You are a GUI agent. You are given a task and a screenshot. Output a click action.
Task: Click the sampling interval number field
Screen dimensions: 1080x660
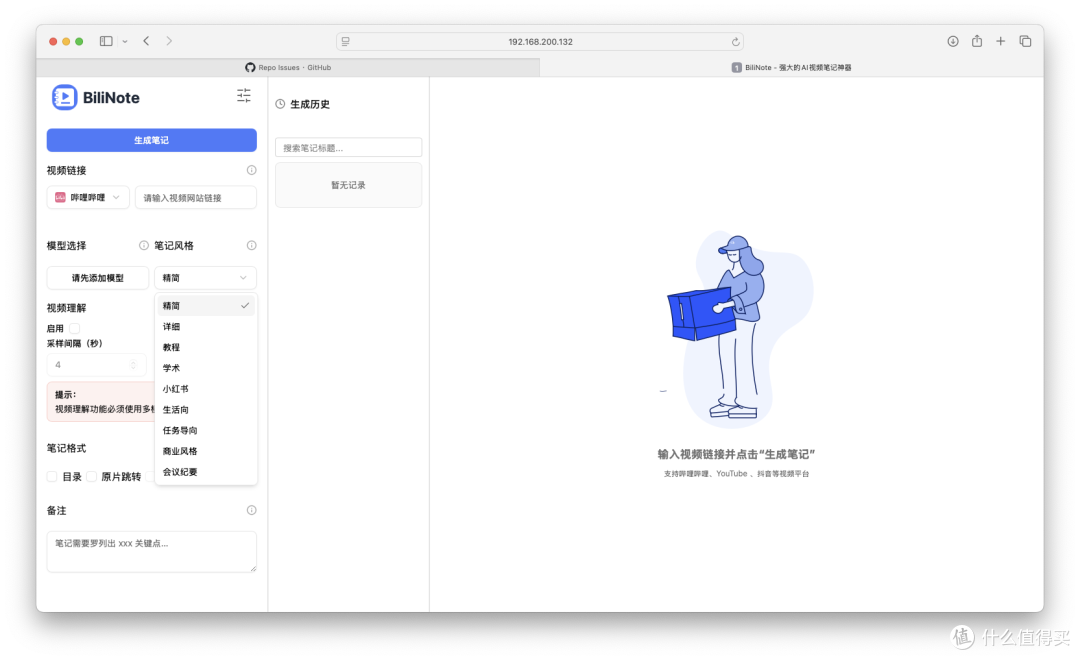pos(96,364)
